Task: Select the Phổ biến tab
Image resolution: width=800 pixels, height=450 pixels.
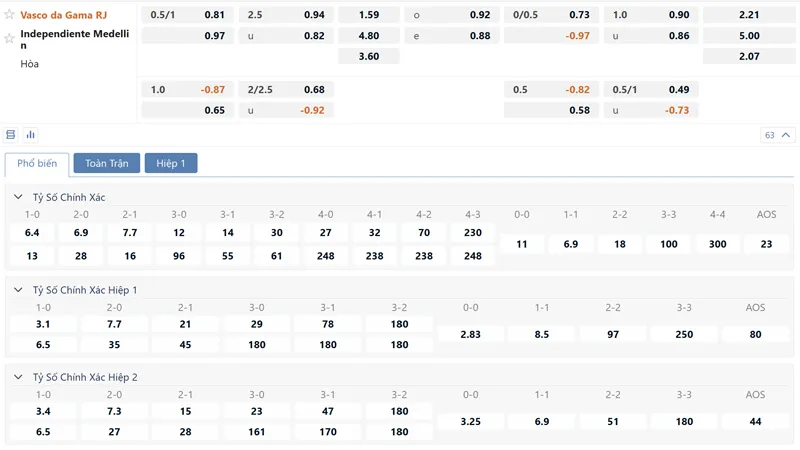Action: tap(37, 164)
